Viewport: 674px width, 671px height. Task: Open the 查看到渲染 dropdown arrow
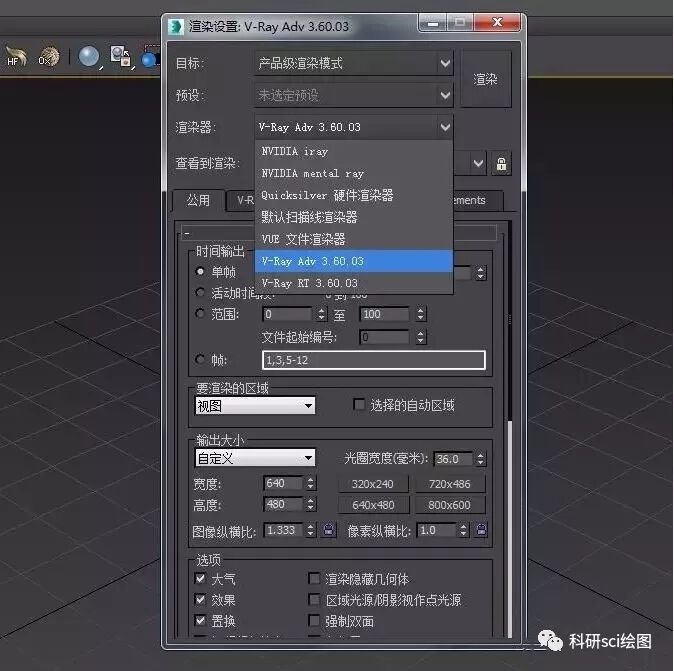[478, 164]
